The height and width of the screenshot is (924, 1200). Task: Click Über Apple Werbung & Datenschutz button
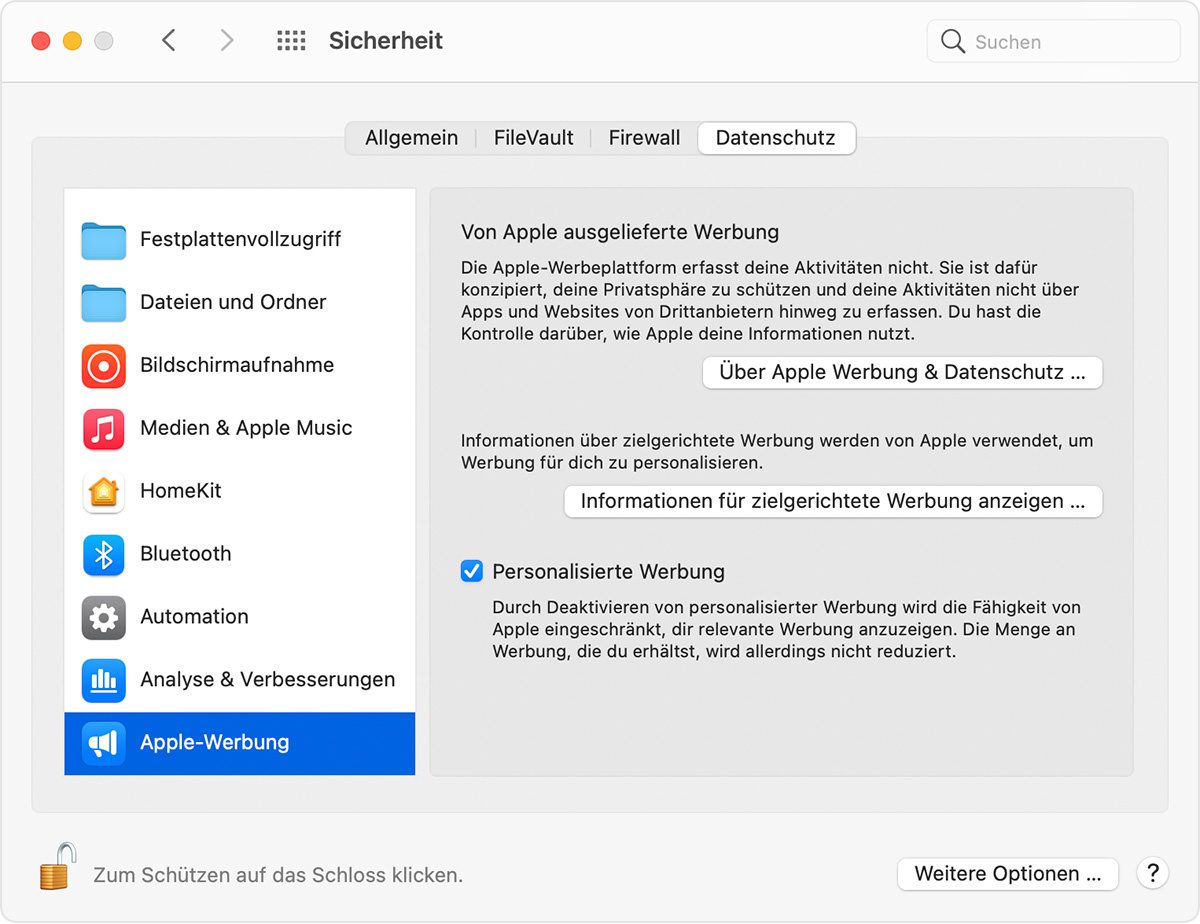point(902,372)
